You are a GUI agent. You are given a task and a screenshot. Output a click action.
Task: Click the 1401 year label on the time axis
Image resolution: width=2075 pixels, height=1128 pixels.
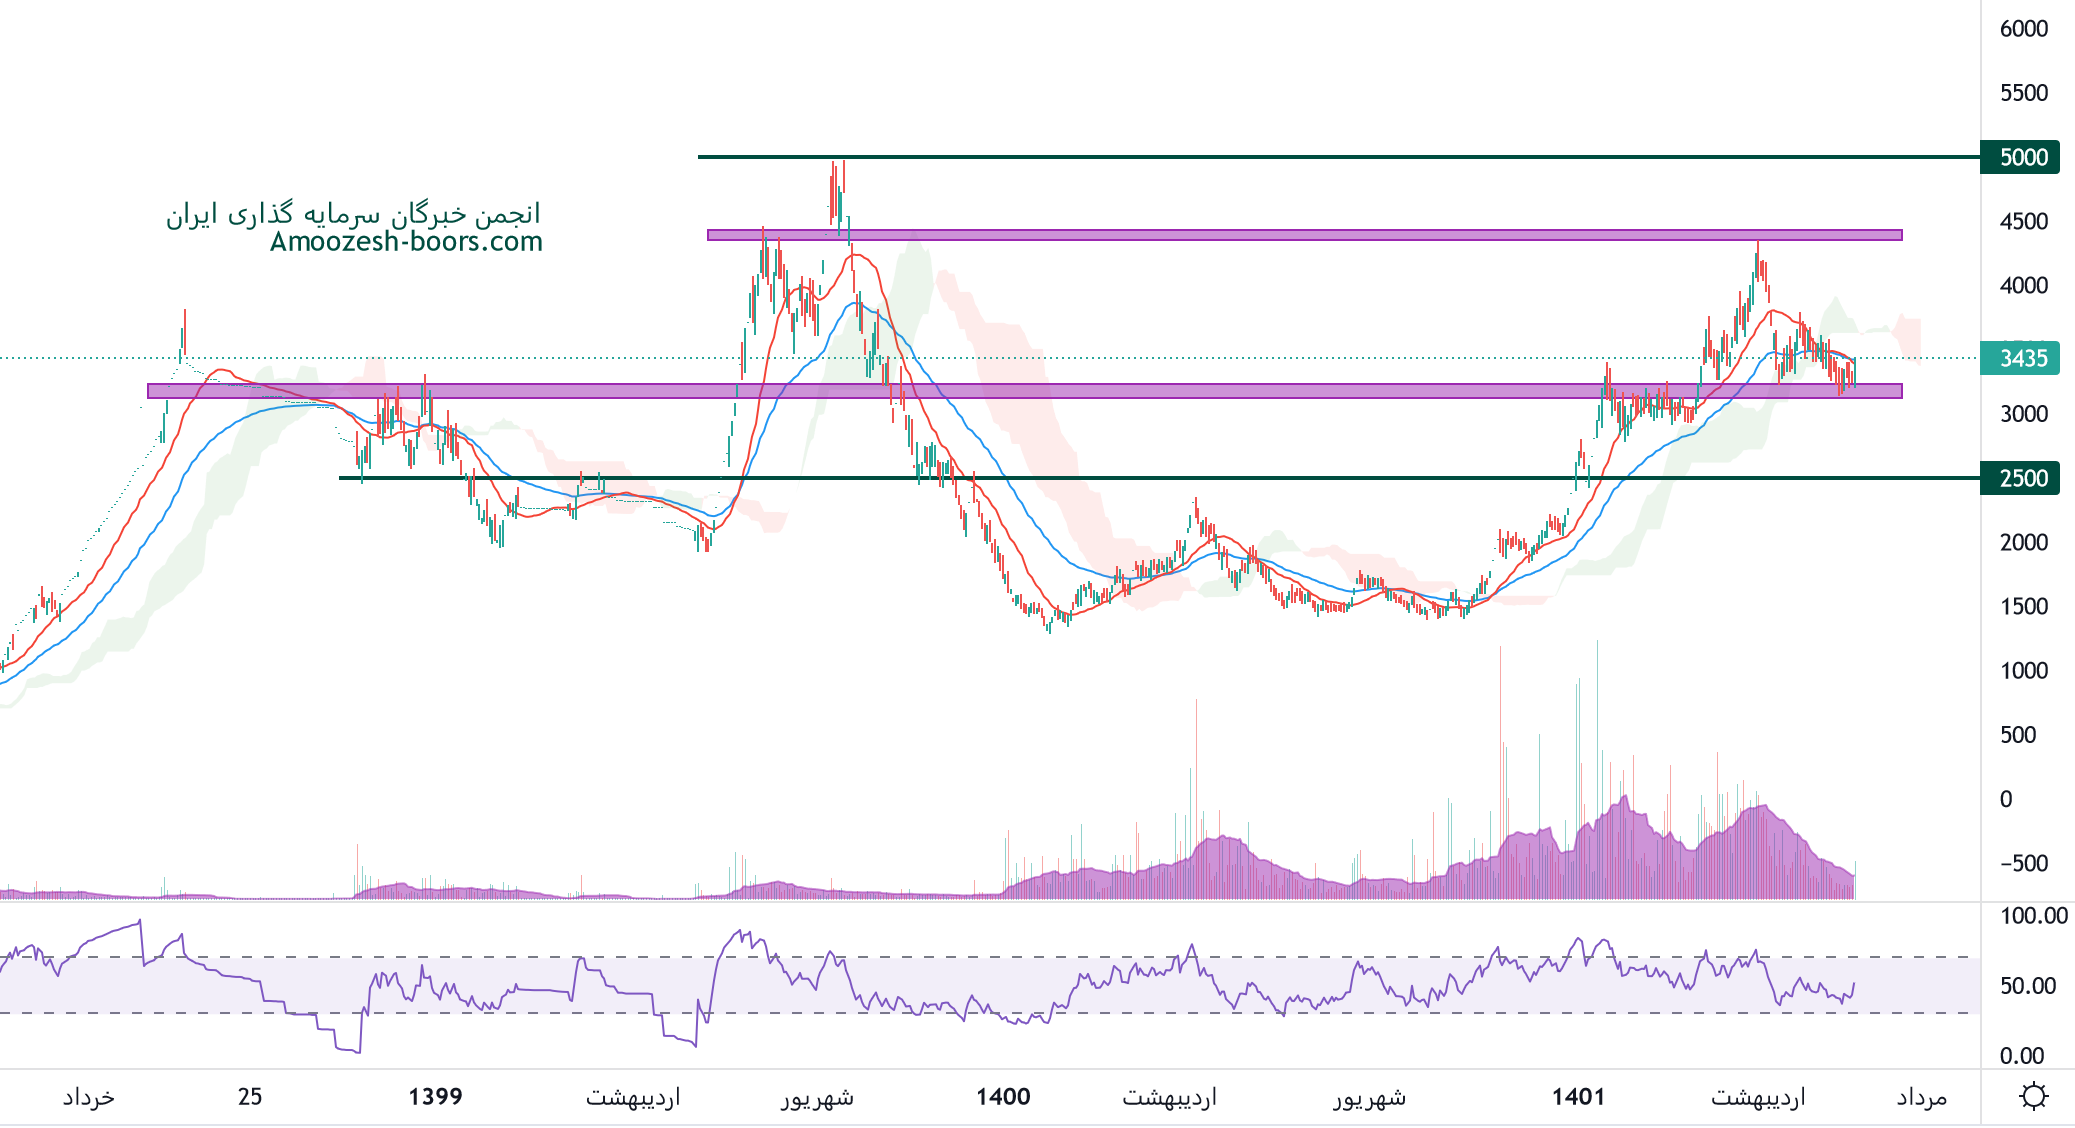tap(1578, 1097)
